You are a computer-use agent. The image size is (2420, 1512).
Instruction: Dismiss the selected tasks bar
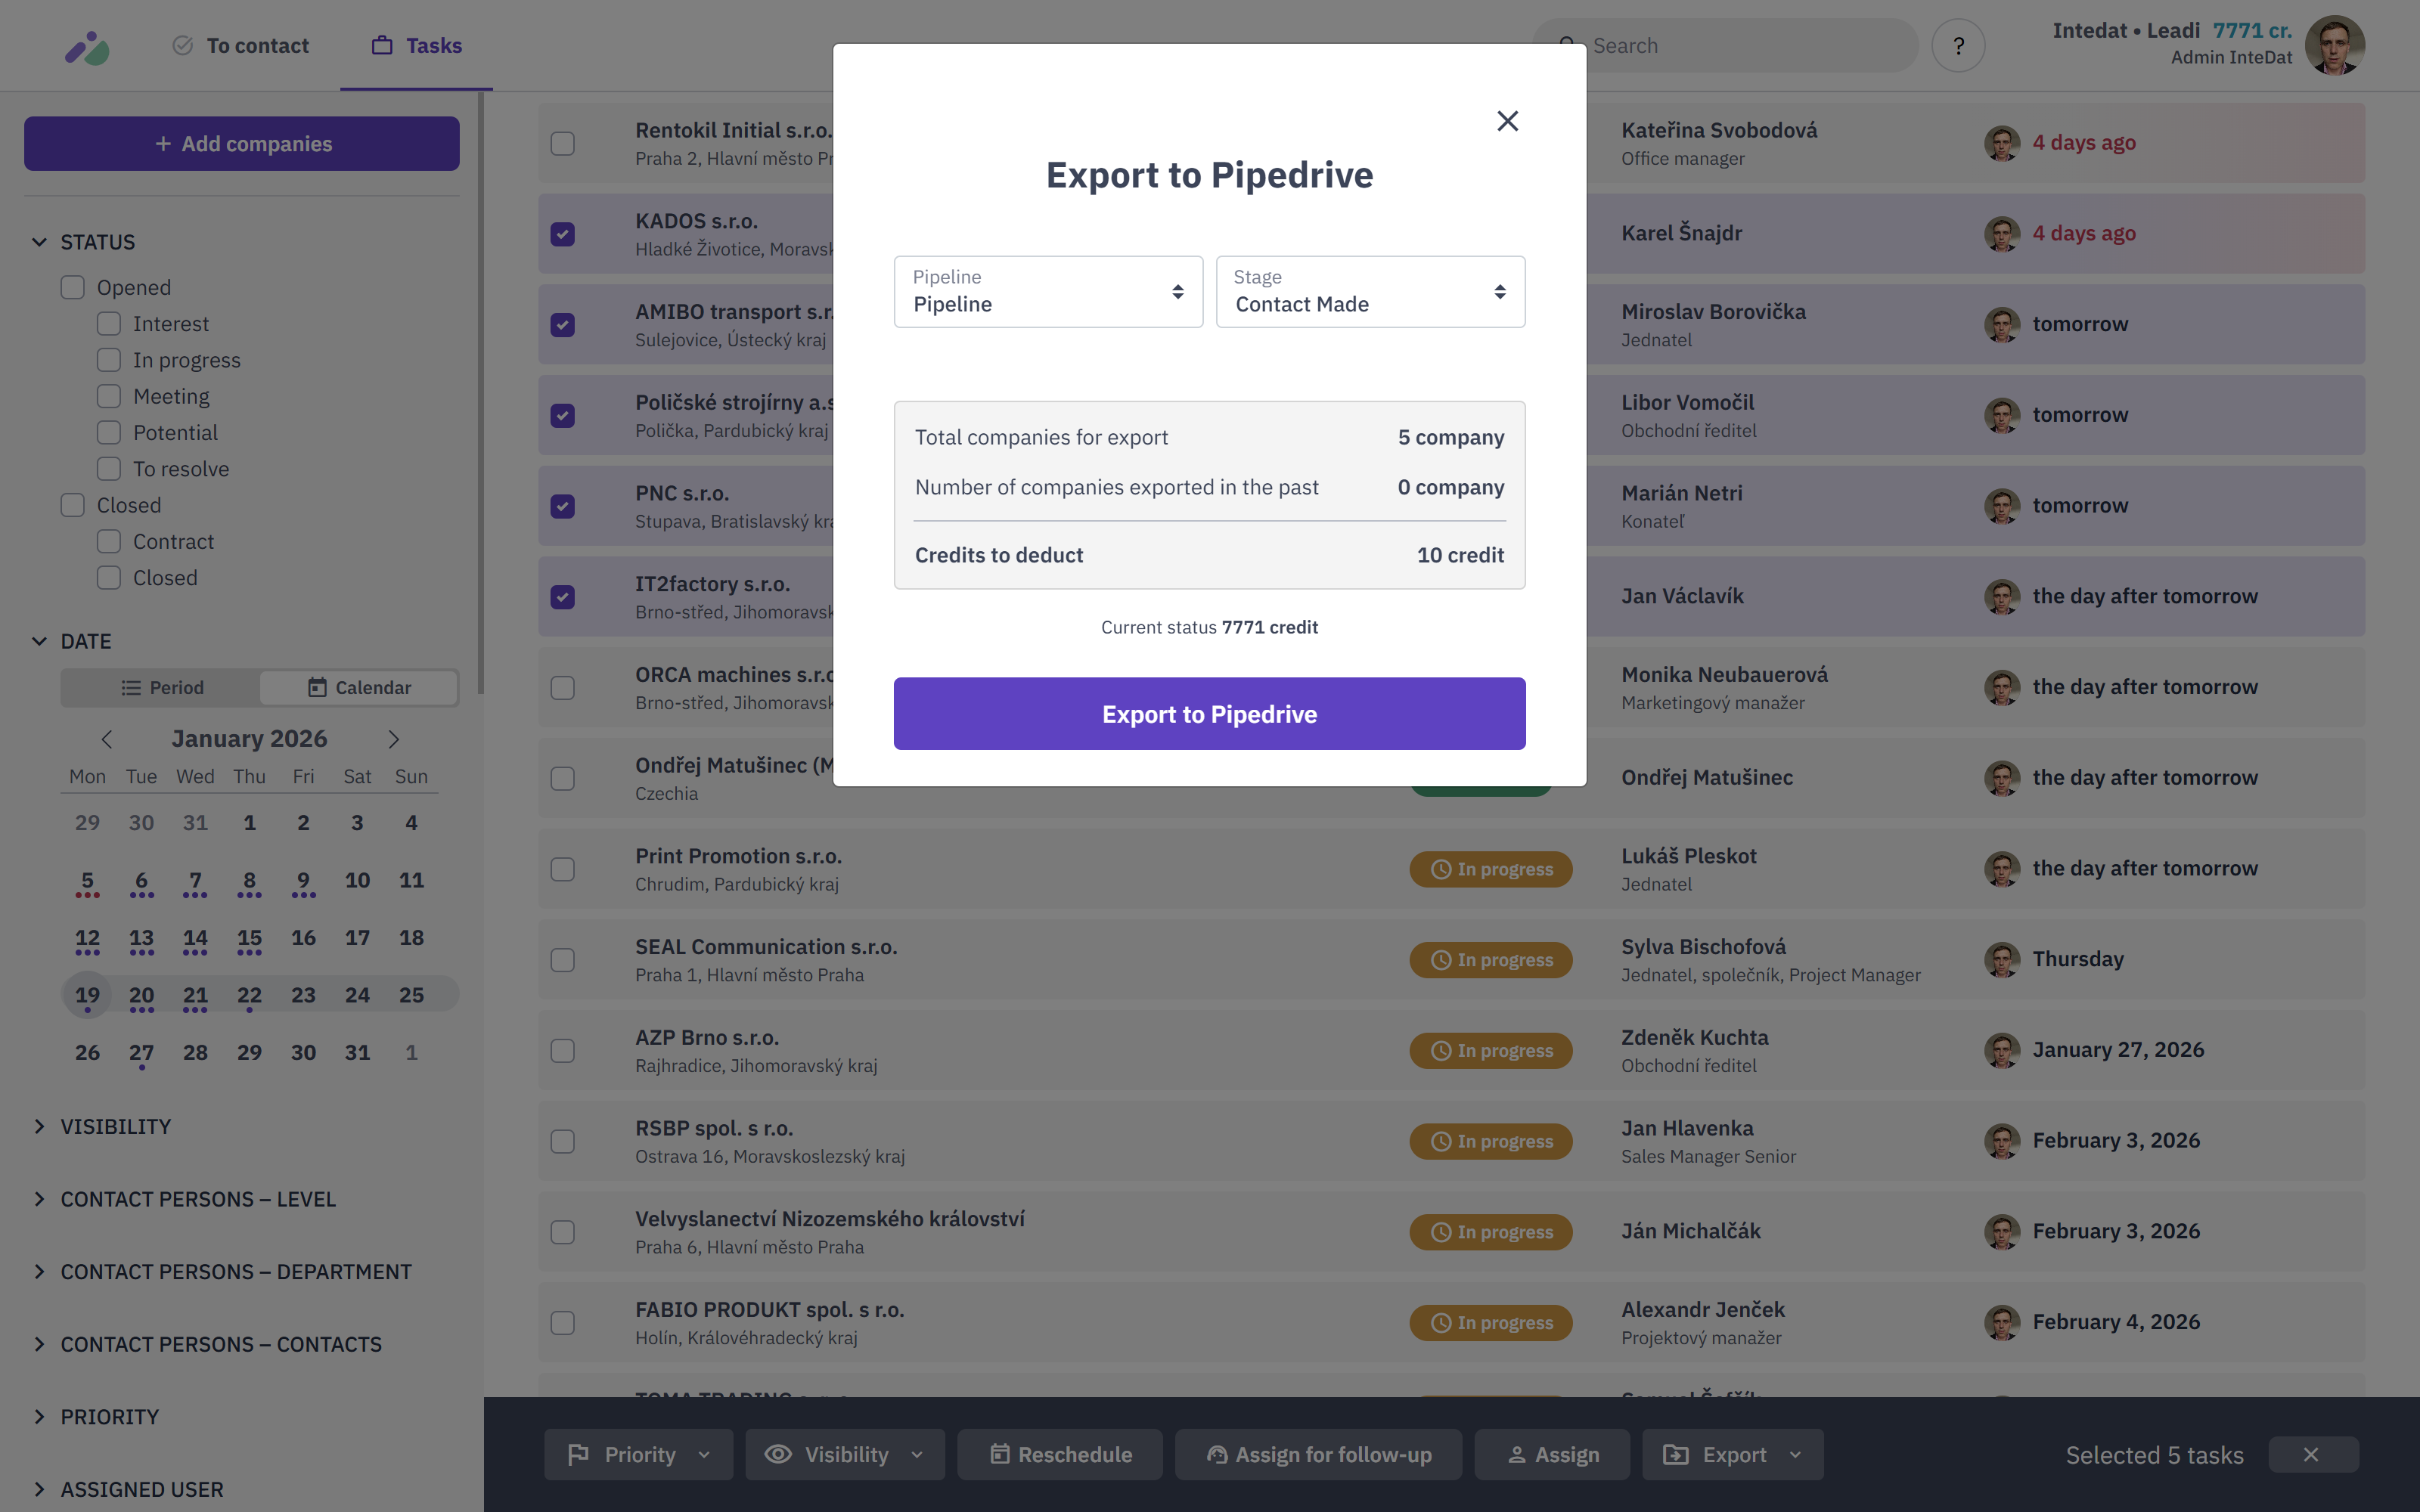coord(2311,1455)
